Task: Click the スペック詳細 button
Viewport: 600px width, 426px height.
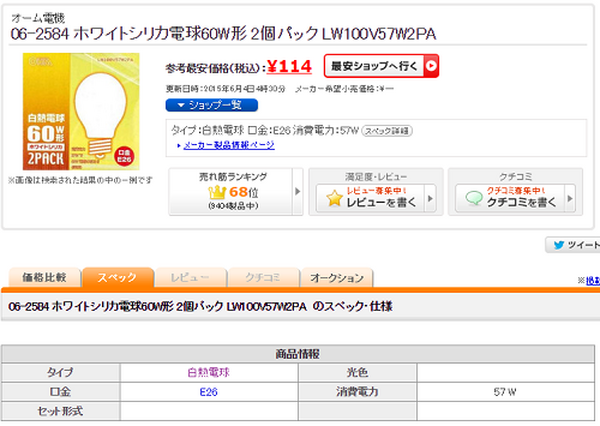Action: [x=387, y=131]
